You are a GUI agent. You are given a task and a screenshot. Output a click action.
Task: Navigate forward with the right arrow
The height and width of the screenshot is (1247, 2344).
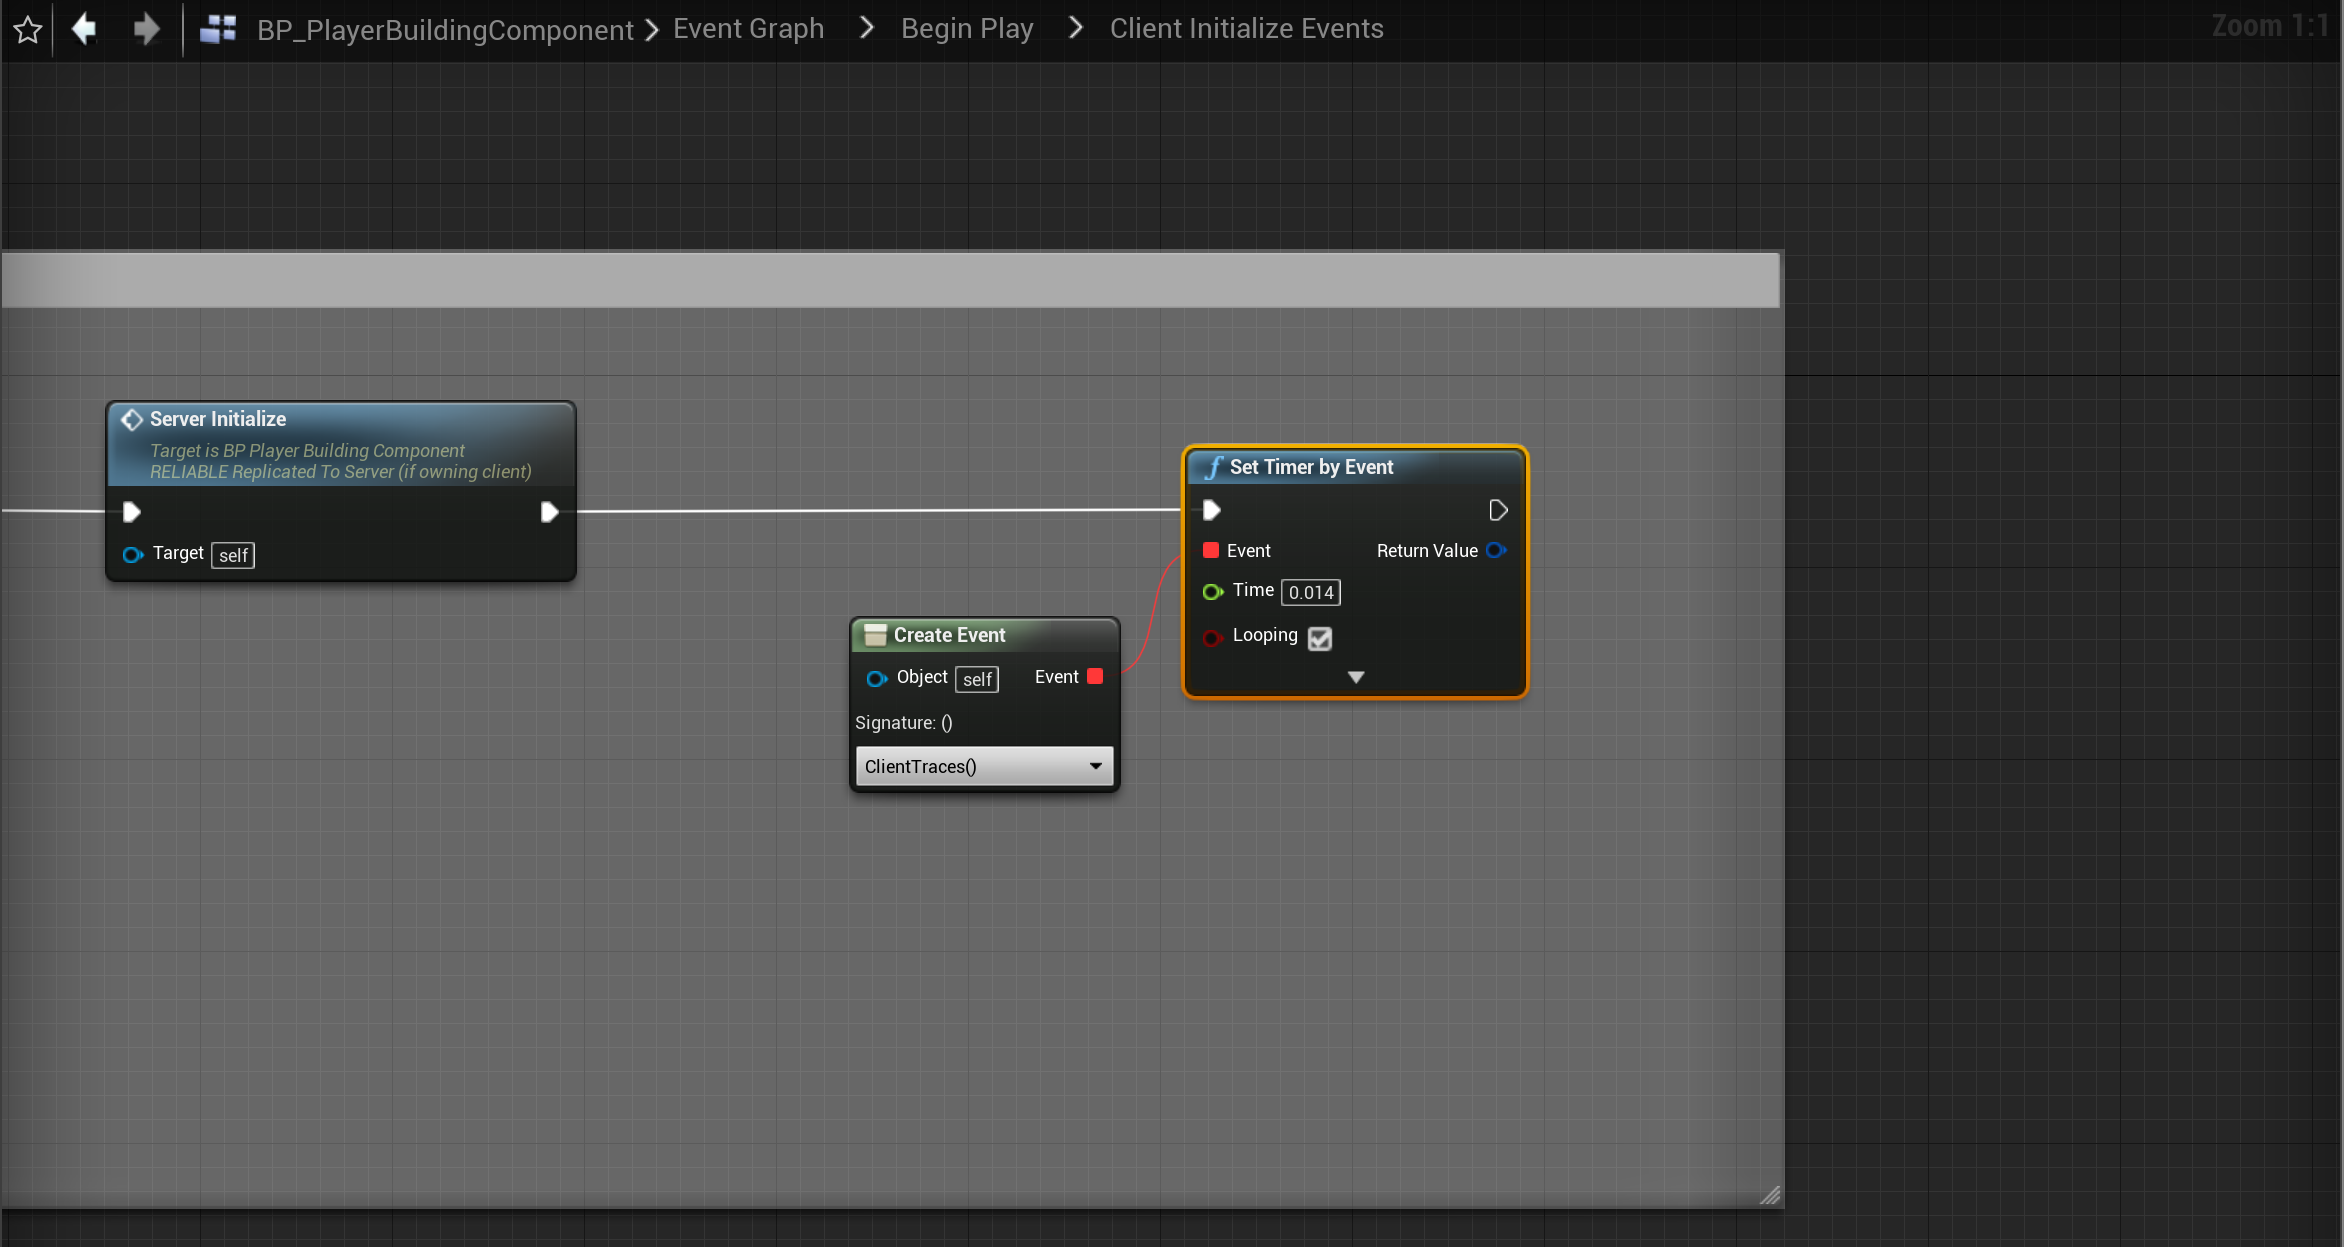[x=146, y=29]
